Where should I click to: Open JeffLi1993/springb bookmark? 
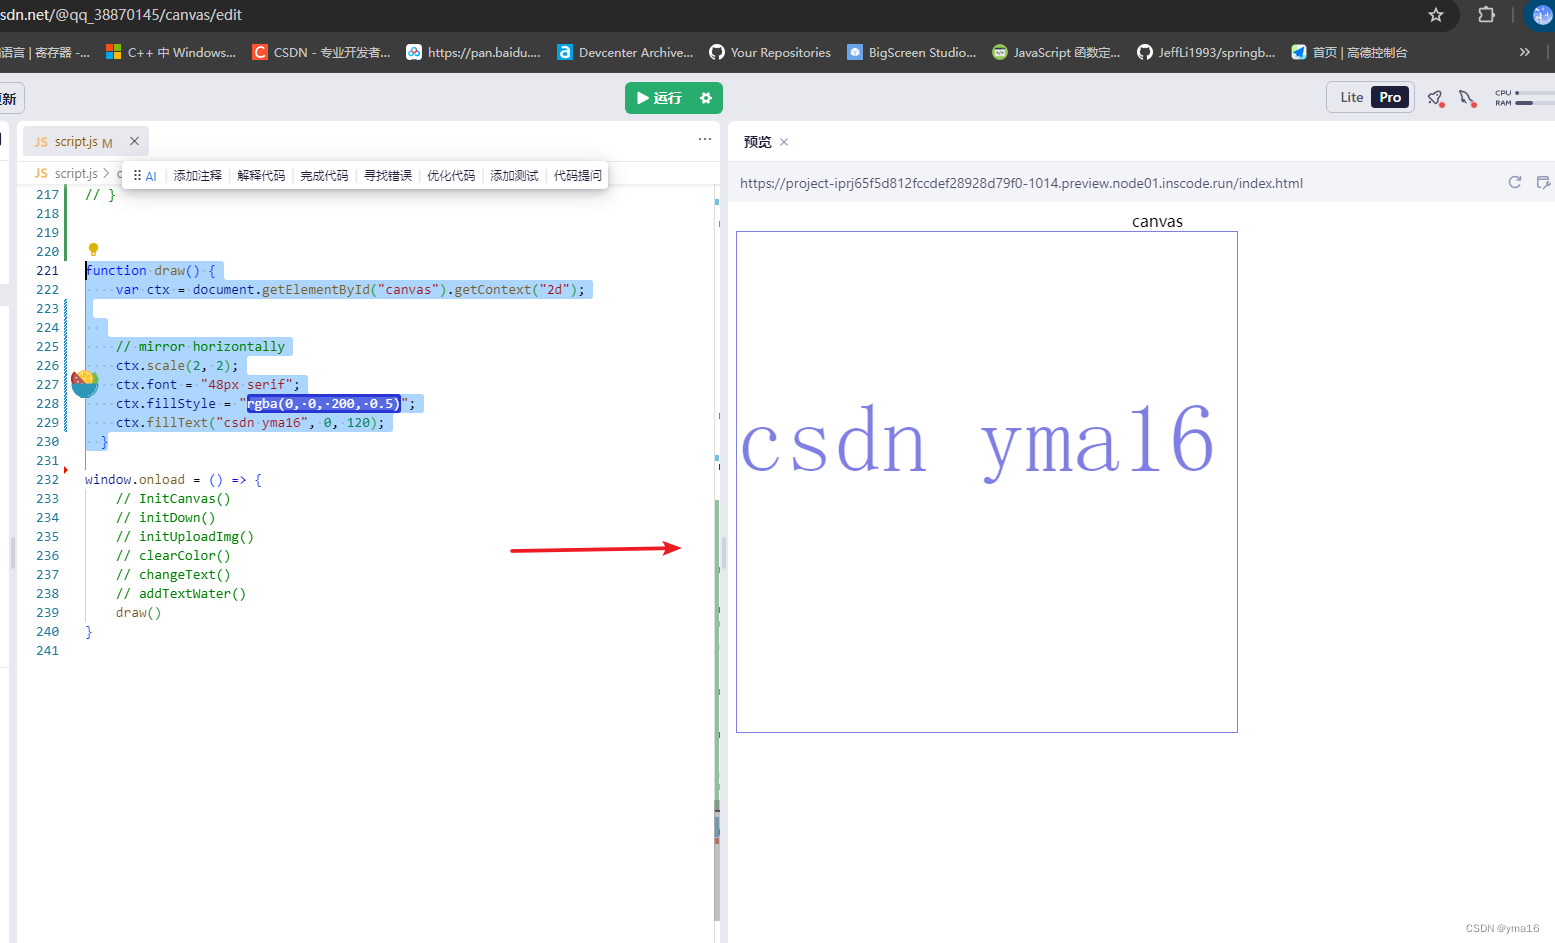(x=1206, y=52)
